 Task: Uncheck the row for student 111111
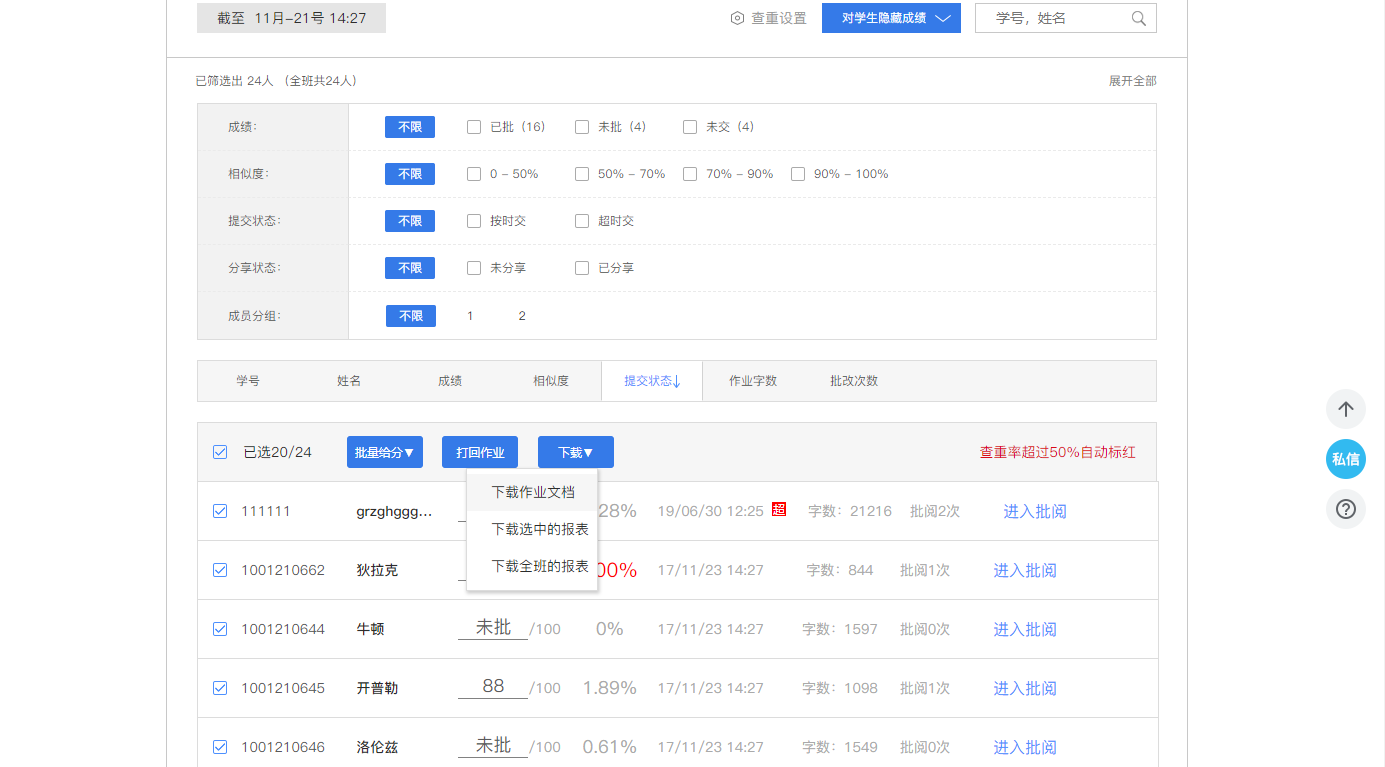pyautogui.click(x=220, y=511)
